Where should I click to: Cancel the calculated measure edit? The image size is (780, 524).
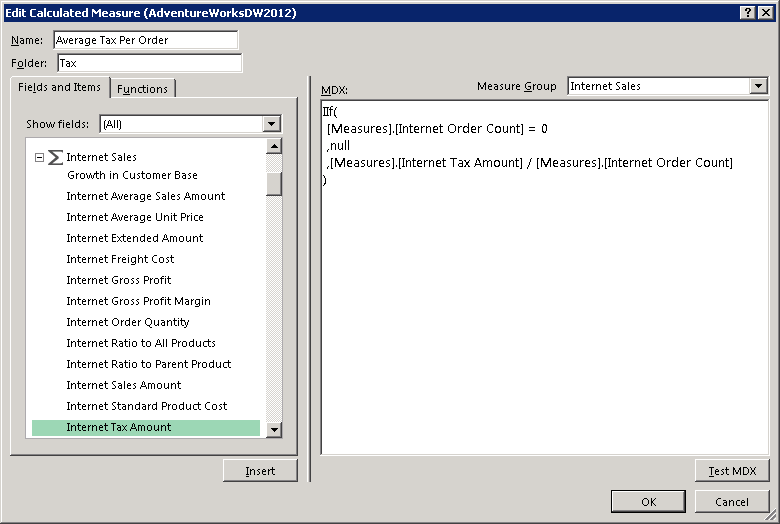coord(732,502)
